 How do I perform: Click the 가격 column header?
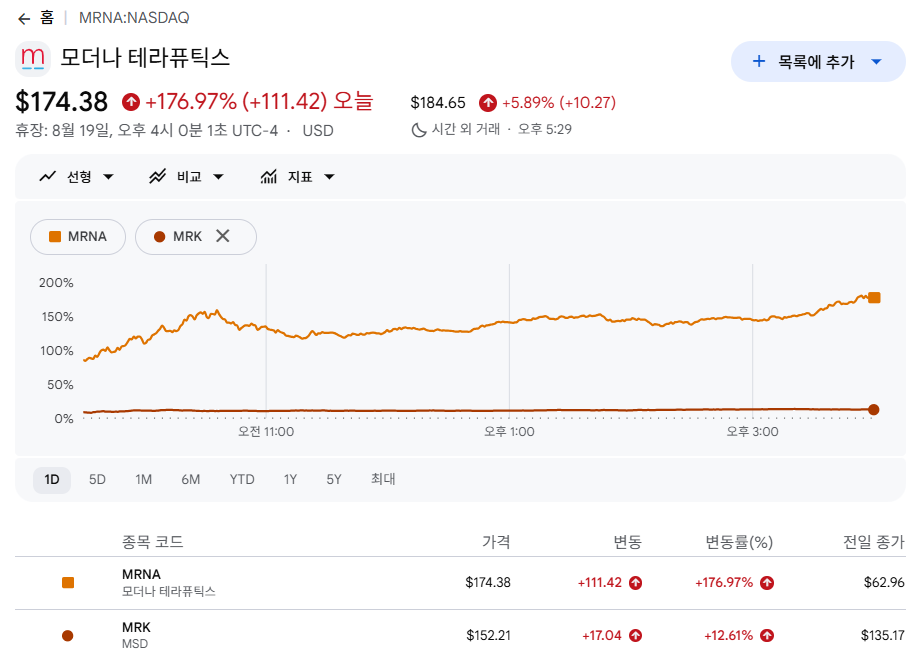tap(496, 542)
